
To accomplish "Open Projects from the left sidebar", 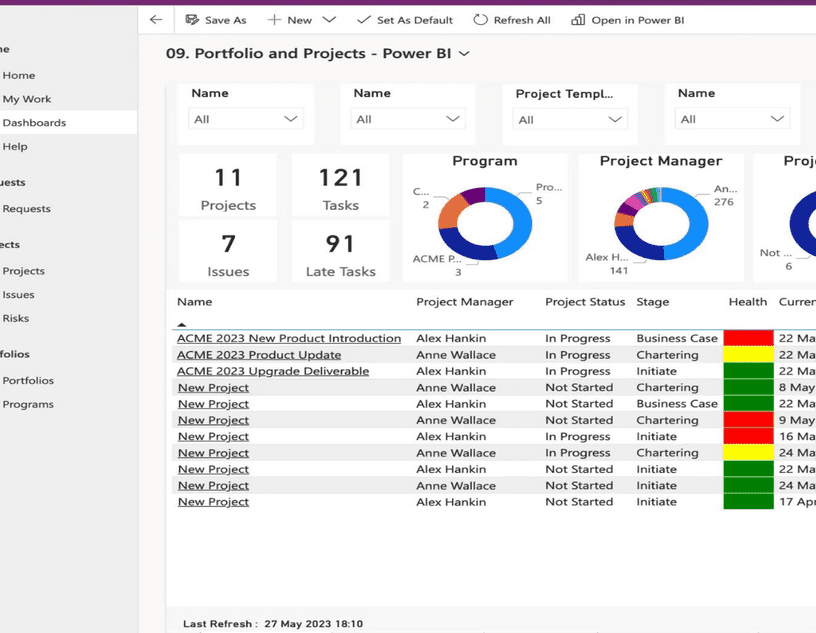I will pos(24,270).
